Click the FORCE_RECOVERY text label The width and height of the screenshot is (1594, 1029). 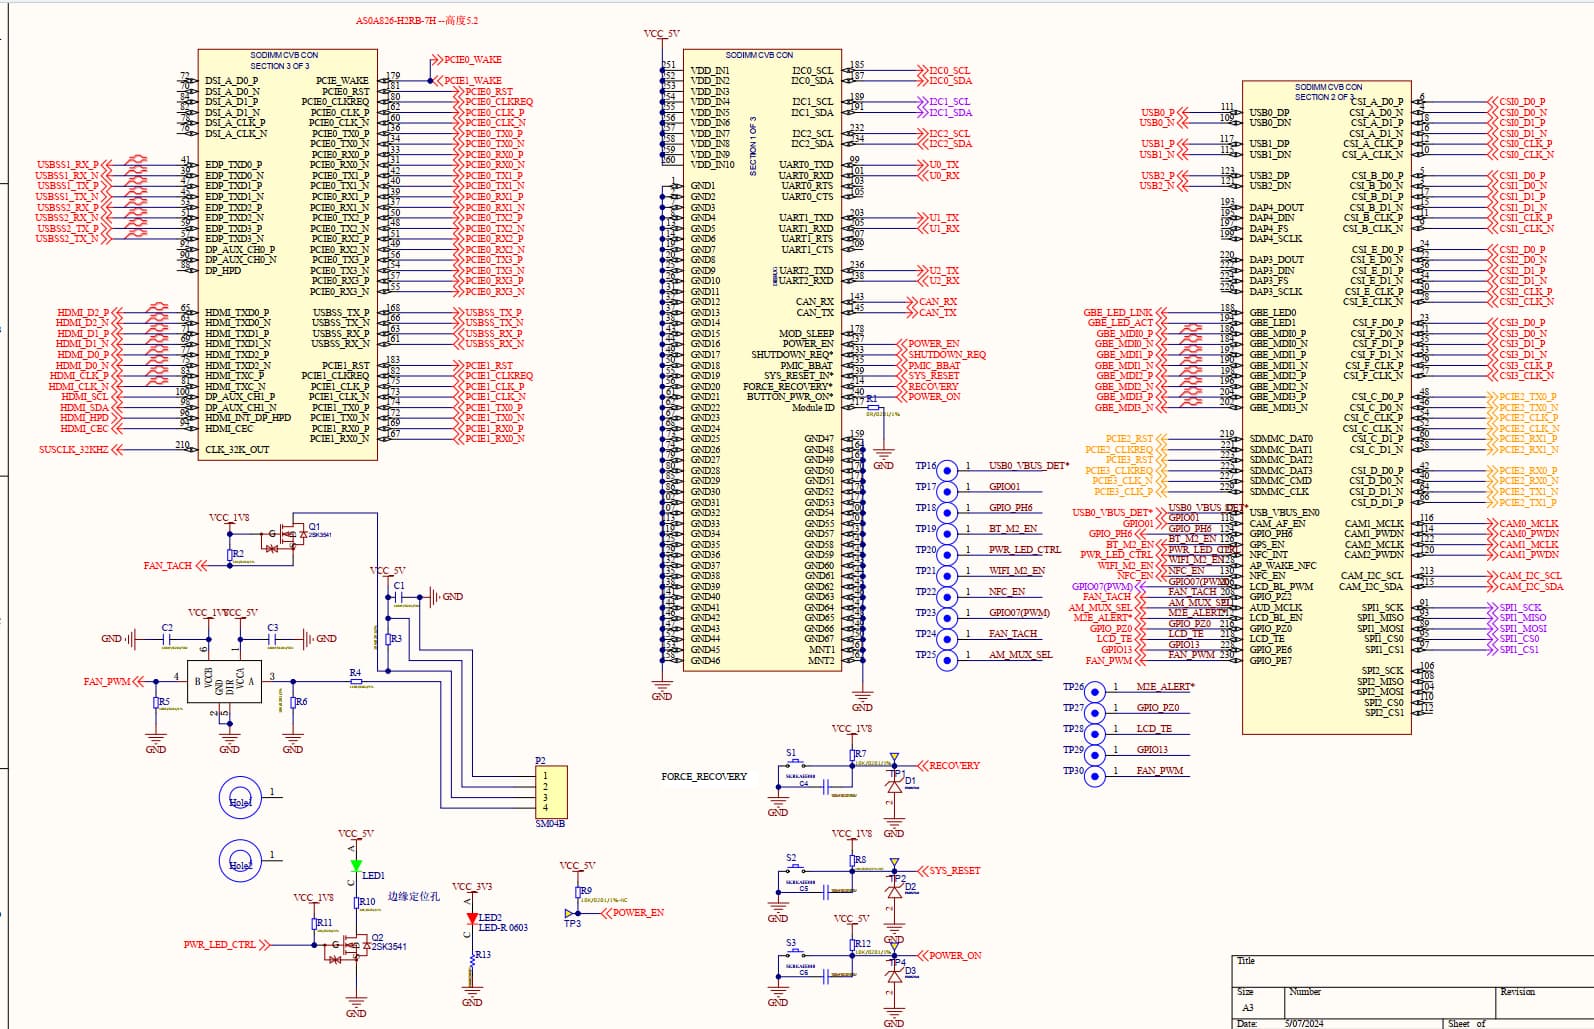pos(704,776)
